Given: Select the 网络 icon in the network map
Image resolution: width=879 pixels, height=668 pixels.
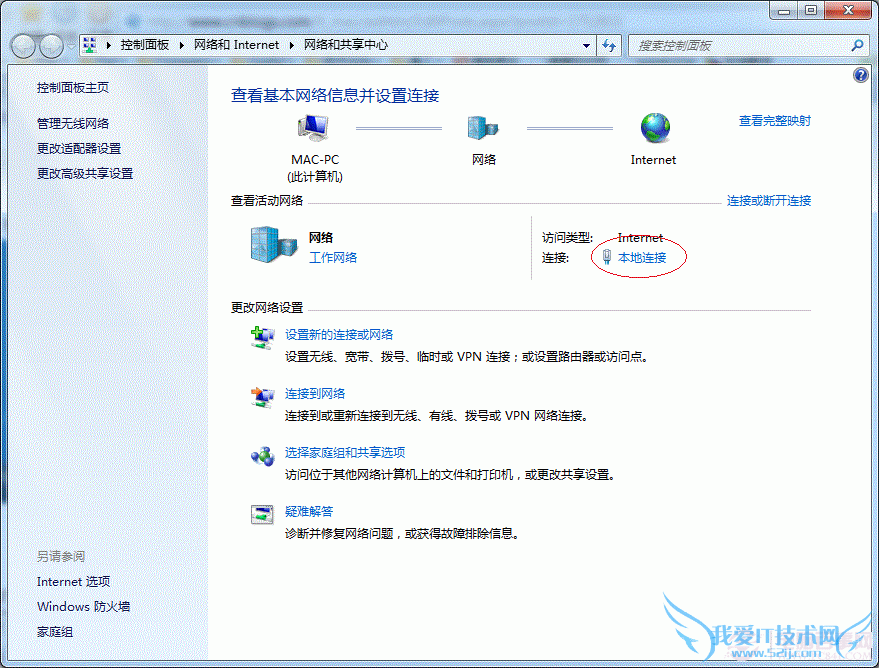Looking at the screenshot, I should coord(483,126).
